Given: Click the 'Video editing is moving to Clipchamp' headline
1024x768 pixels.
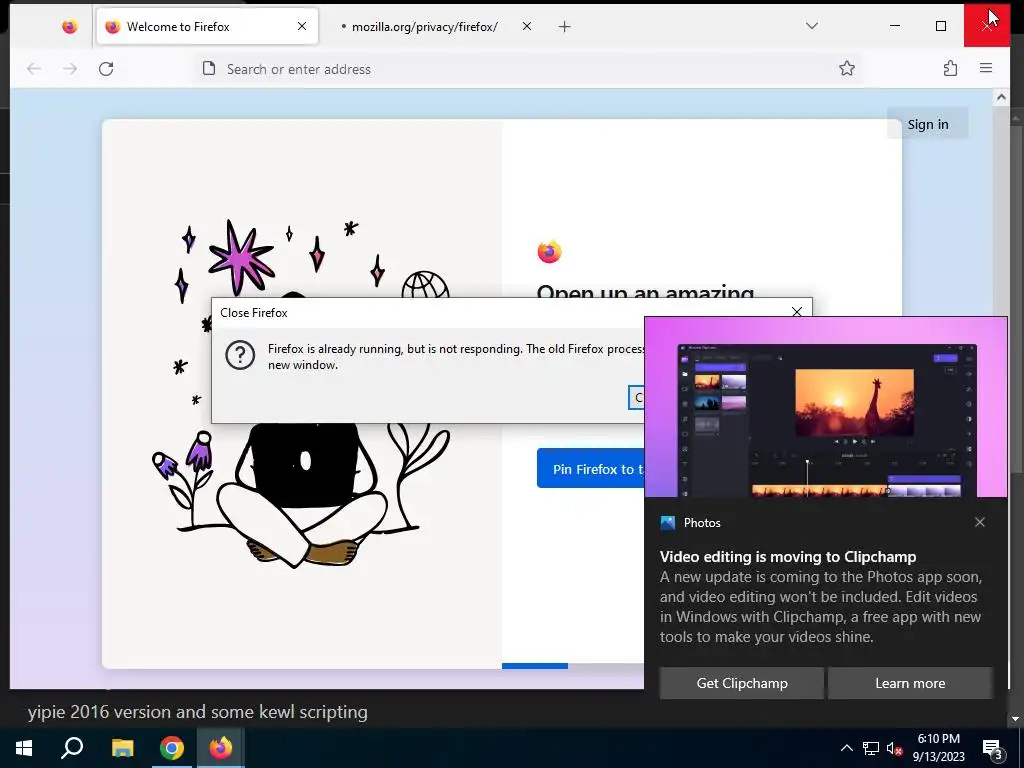Looking at the screenshot, I should click(x=788, y=556).
